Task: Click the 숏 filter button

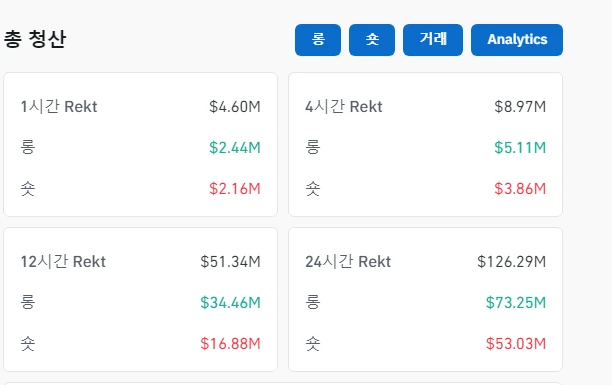Action: click(372, 40)
